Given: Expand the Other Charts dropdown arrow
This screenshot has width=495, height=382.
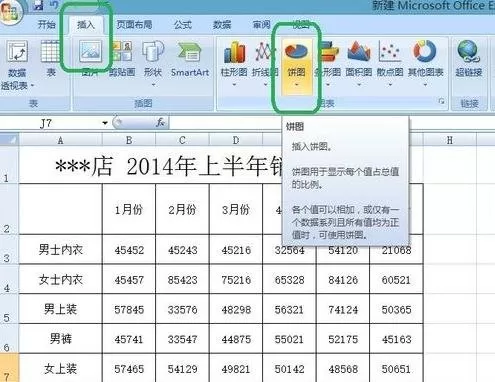Looking at the screenshot, I should click(x=425, y=85).
